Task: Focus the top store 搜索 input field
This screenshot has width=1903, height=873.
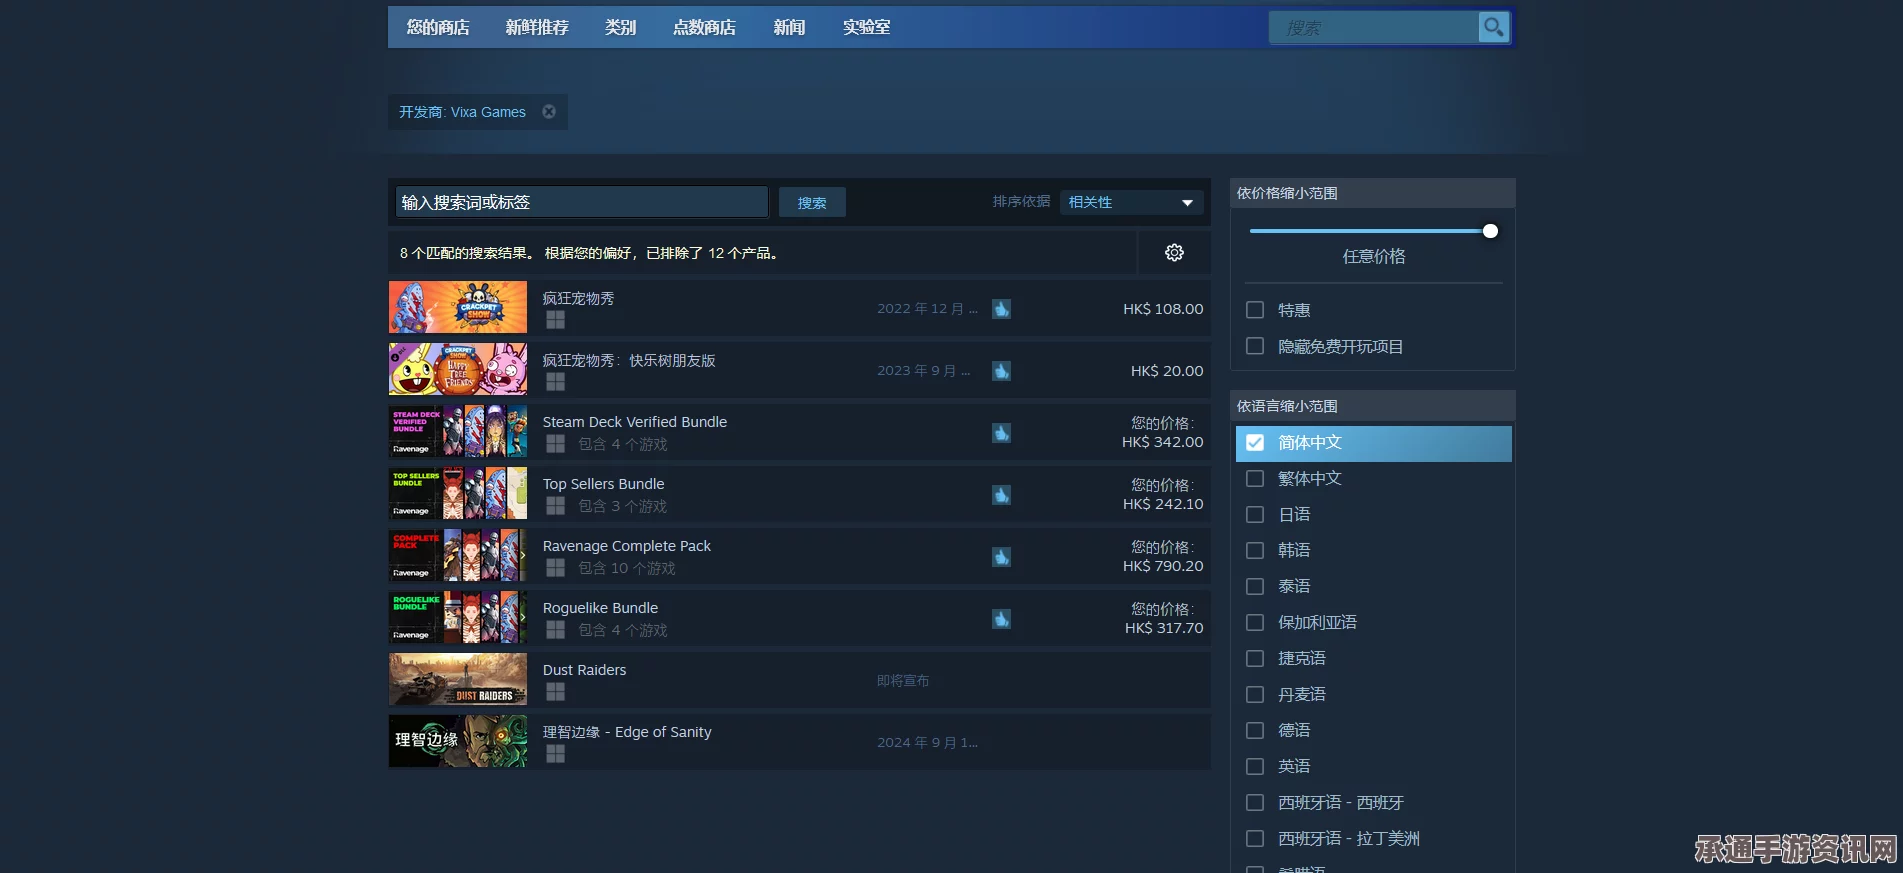Action: tap(1375, 27)
